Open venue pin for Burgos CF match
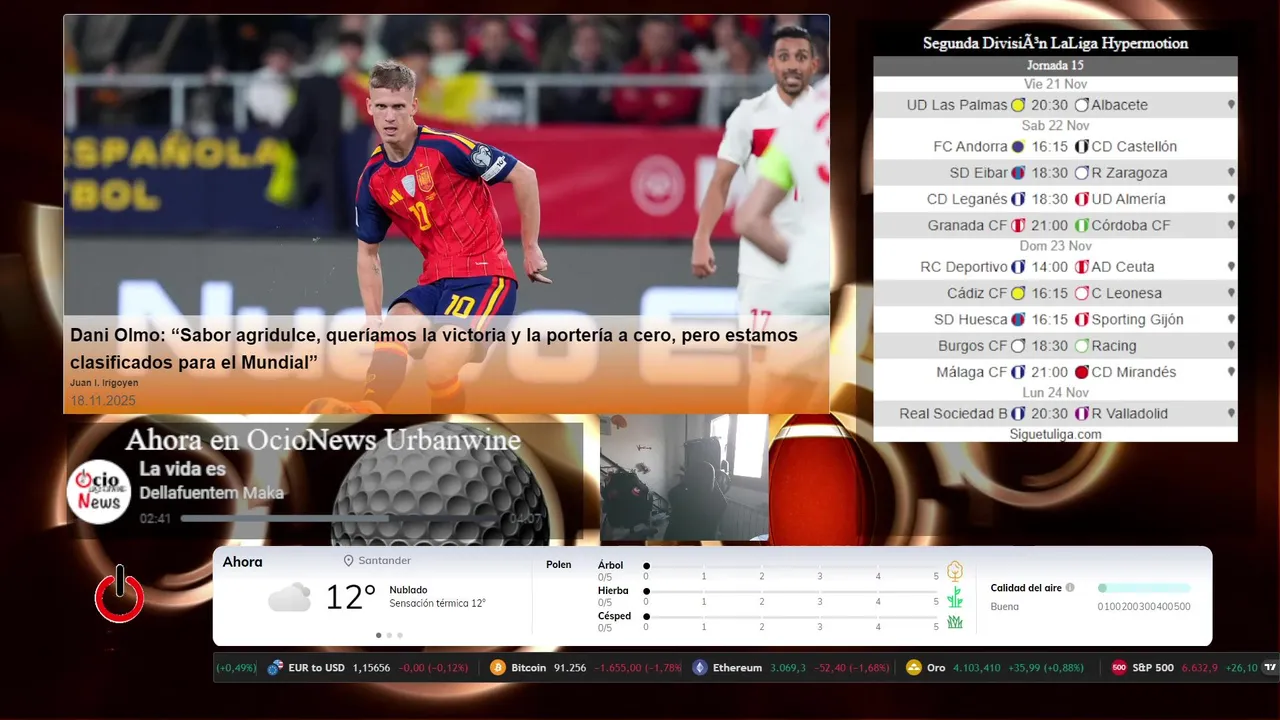 [x=1231, y=346]
